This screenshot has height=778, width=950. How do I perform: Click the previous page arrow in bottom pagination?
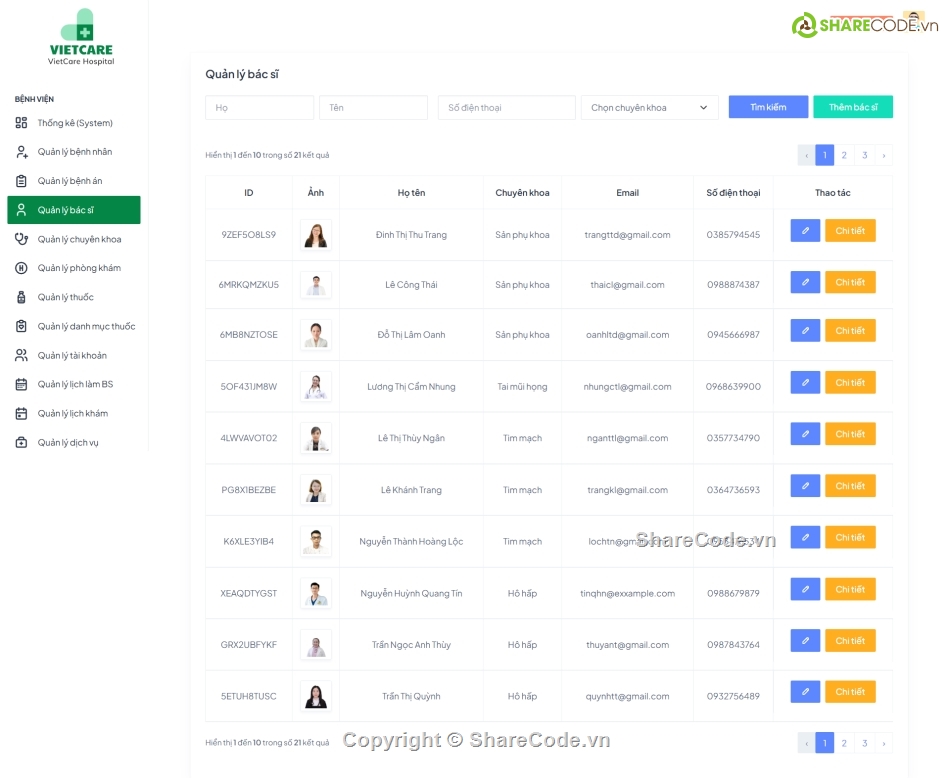pyautogui.click(x=807, y=743)
